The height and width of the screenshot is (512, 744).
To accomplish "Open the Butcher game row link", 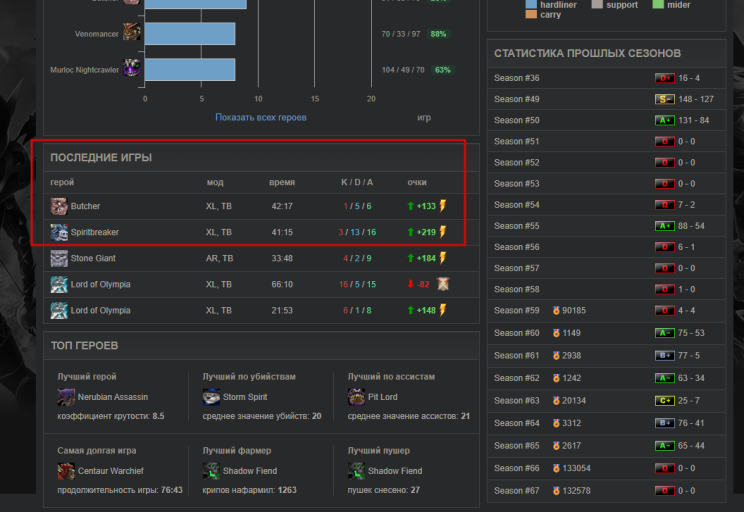I will pyautogui.click(x=85, y=206).
